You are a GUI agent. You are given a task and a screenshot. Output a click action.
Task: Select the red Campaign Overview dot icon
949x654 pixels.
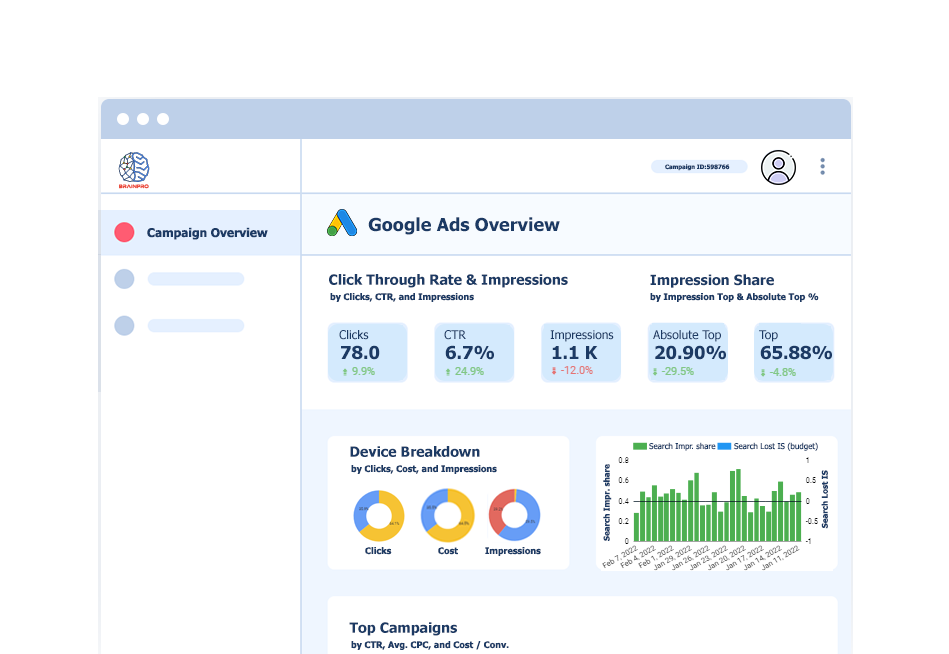(x=124, y=232)
